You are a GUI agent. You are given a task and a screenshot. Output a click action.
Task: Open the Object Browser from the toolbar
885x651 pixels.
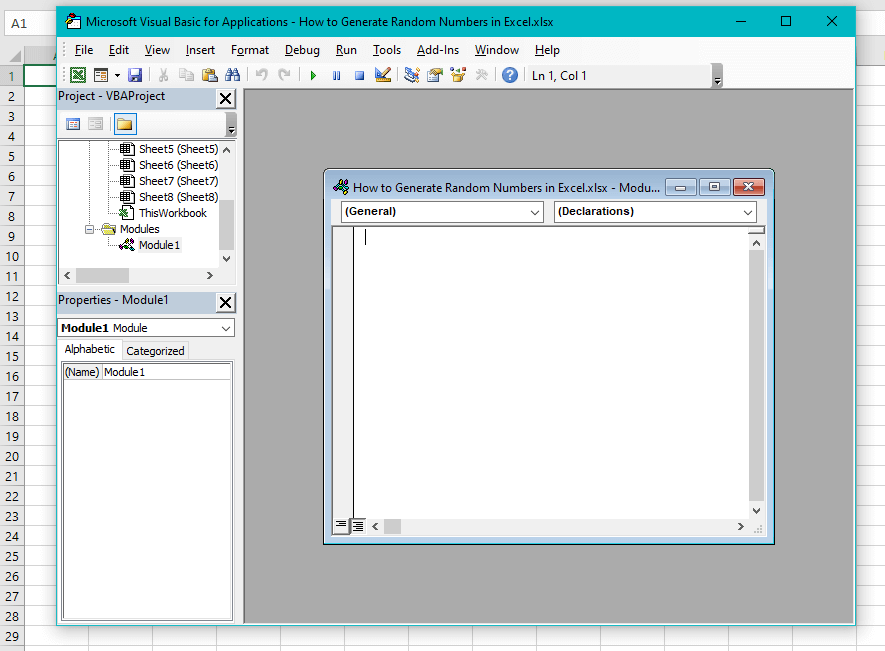458,74
